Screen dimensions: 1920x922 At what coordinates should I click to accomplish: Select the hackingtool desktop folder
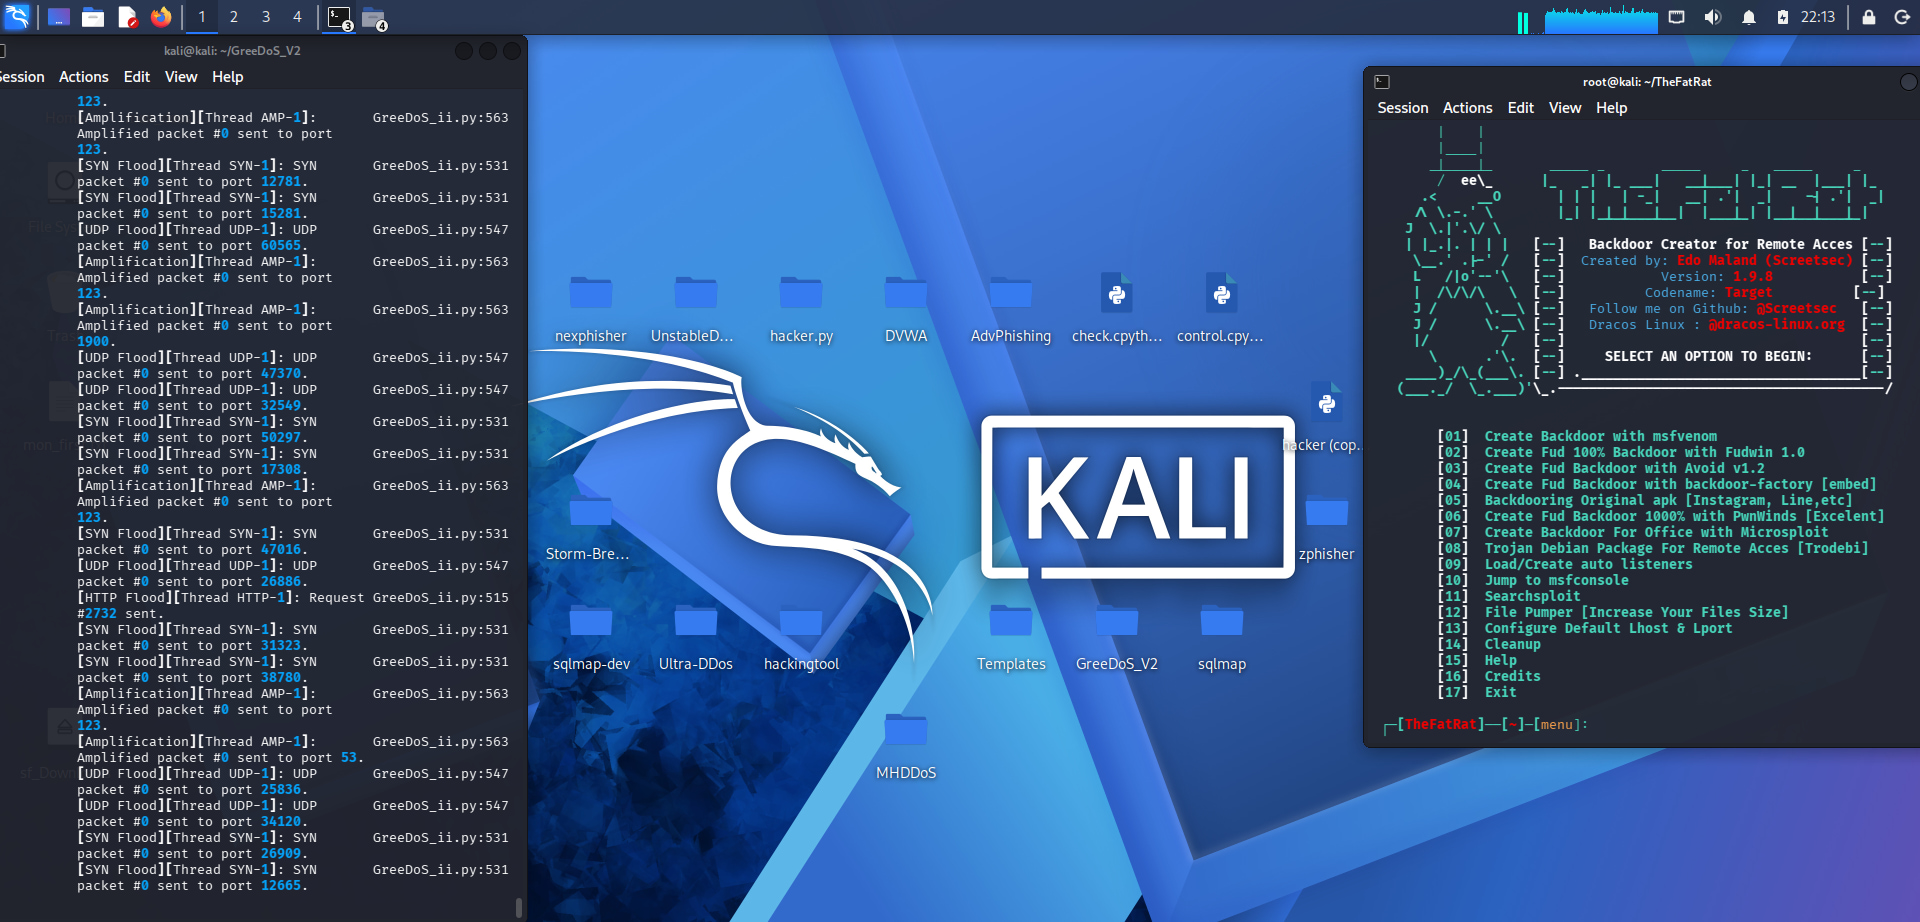point(801,636)
